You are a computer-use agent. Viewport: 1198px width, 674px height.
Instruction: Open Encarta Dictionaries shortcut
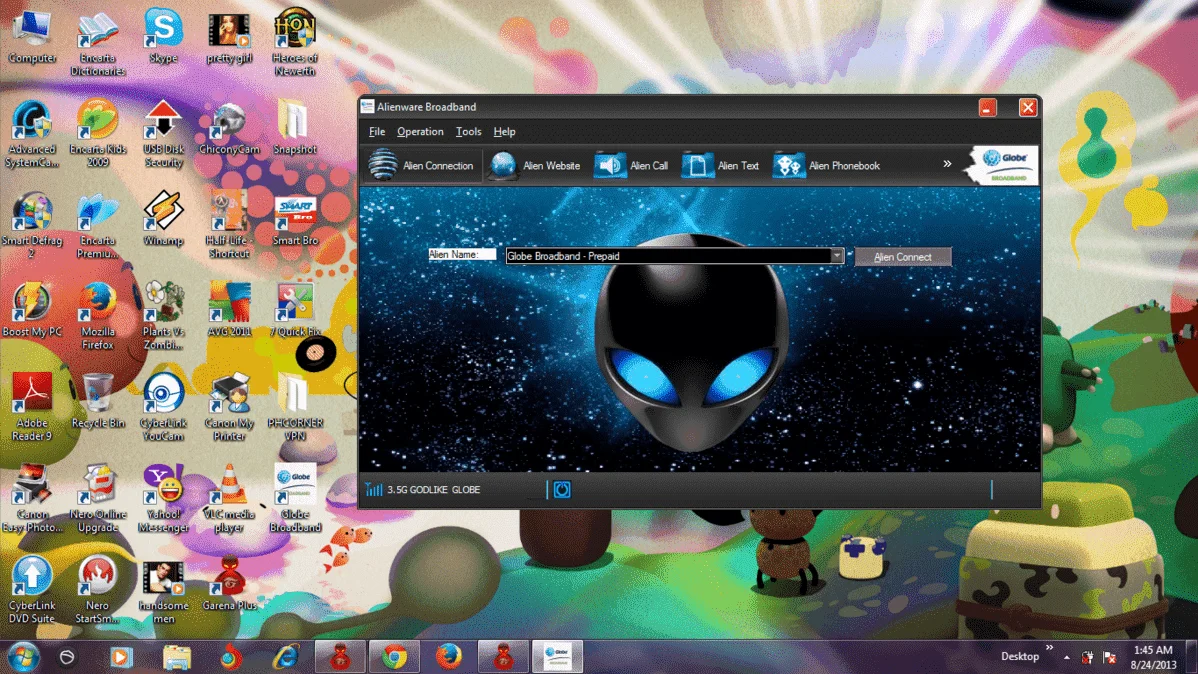98,43
